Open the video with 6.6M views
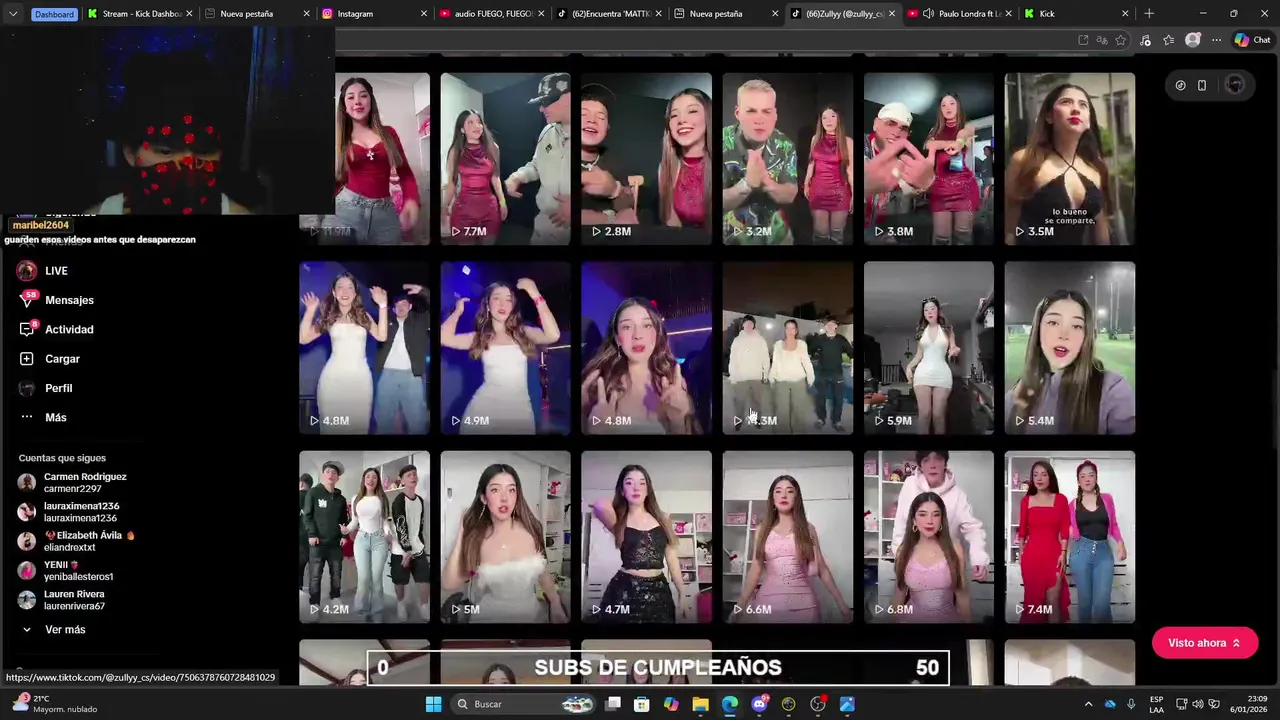The image size is (1280, 720). tap(788, 537)
